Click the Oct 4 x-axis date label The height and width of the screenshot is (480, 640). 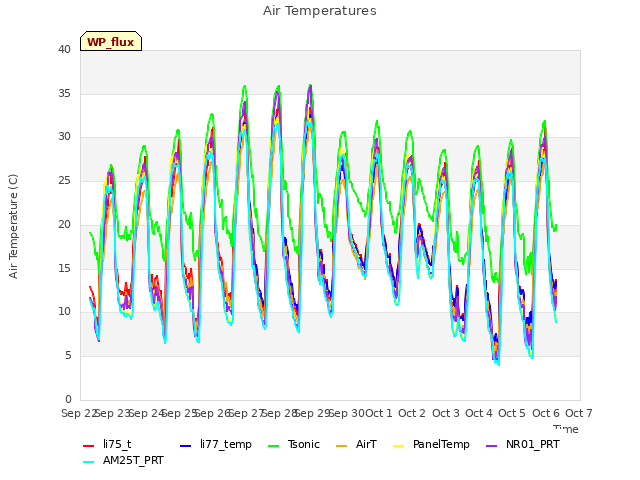pos(479,413)
